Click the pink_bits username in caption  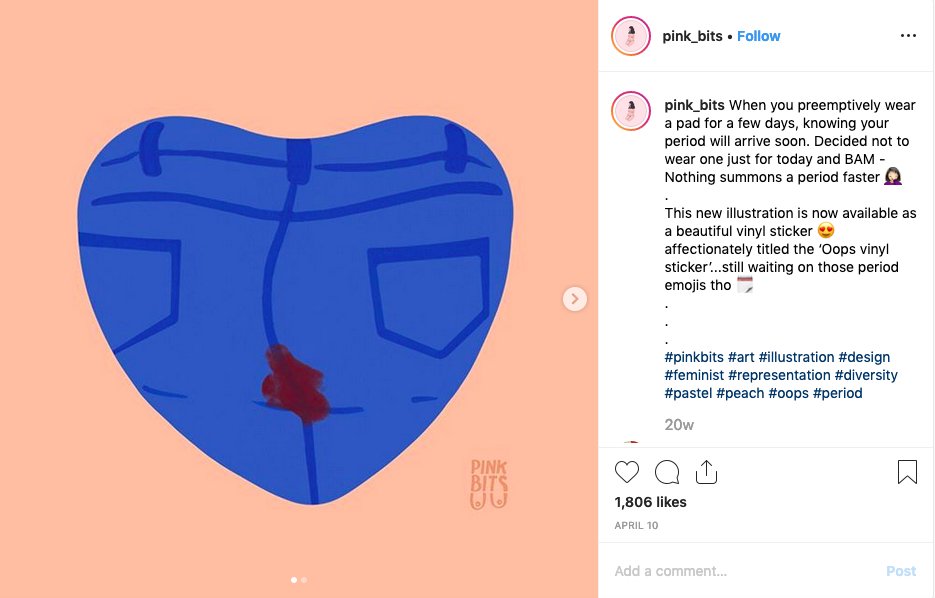click(694, 105)
